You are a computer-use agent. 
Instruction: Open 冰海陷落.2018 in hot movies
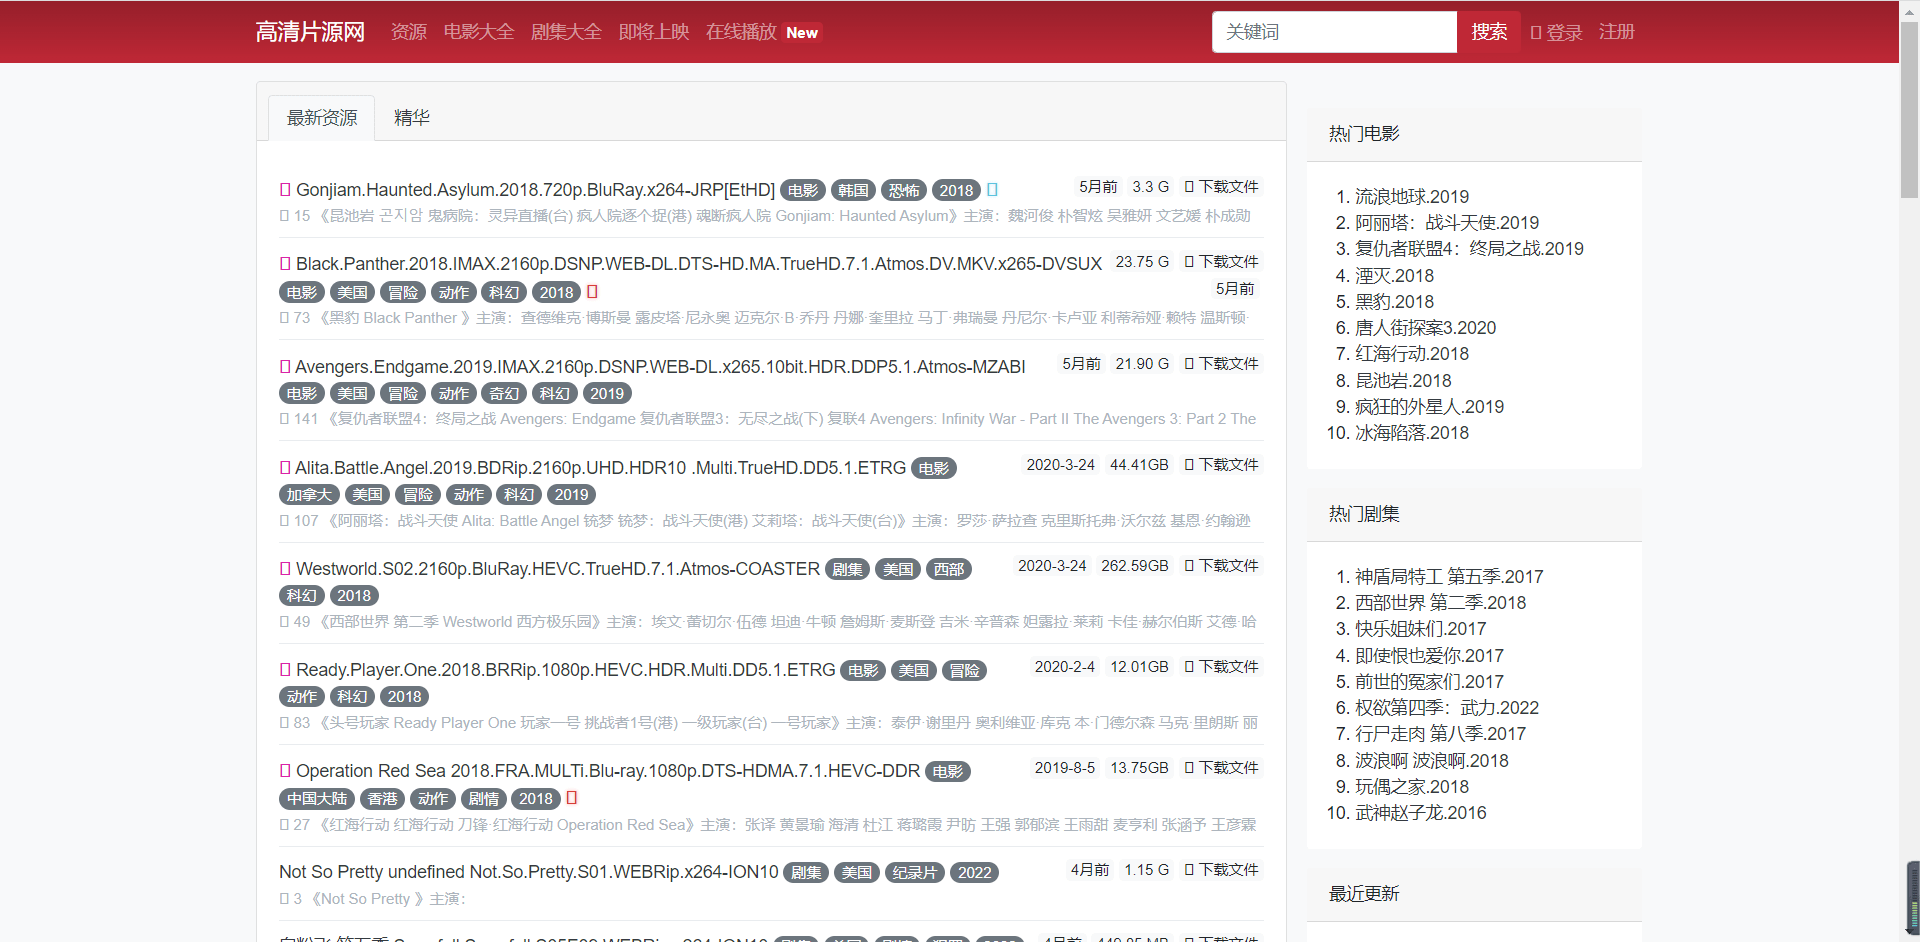point(1412,433)
